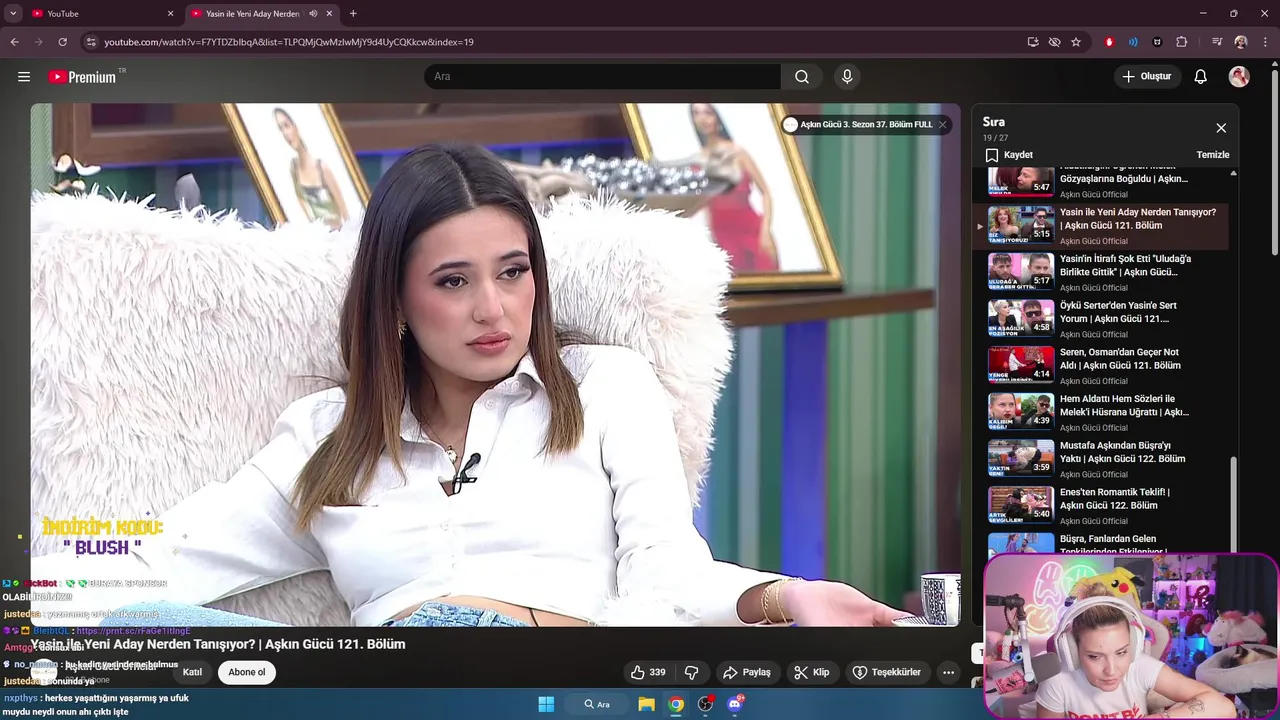Switch to the first YouTube browser tab

100,14
